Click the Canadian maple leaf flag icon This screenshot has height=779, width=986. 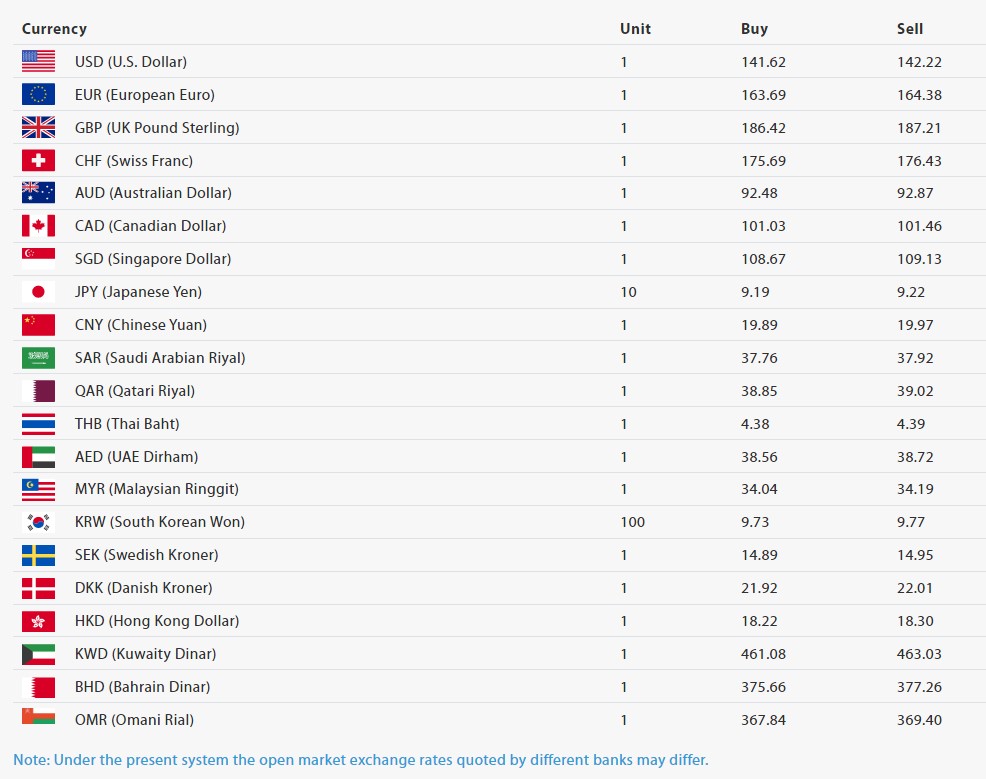[38, 226]
